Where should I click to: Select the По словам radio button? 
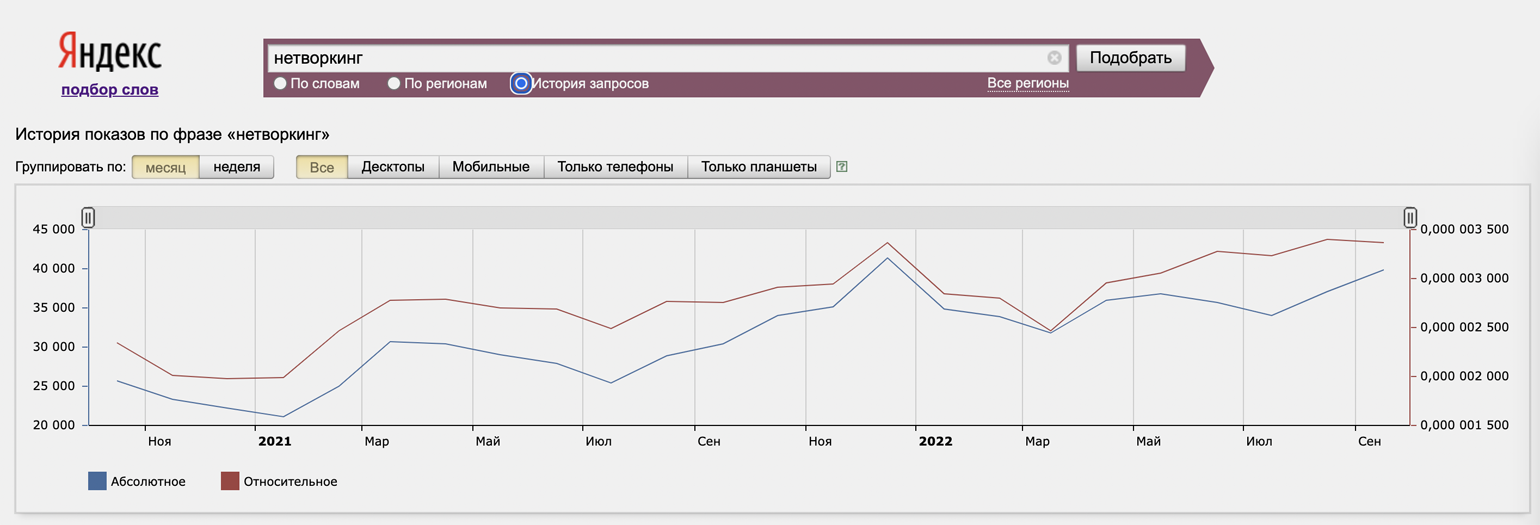pos(280,84)
